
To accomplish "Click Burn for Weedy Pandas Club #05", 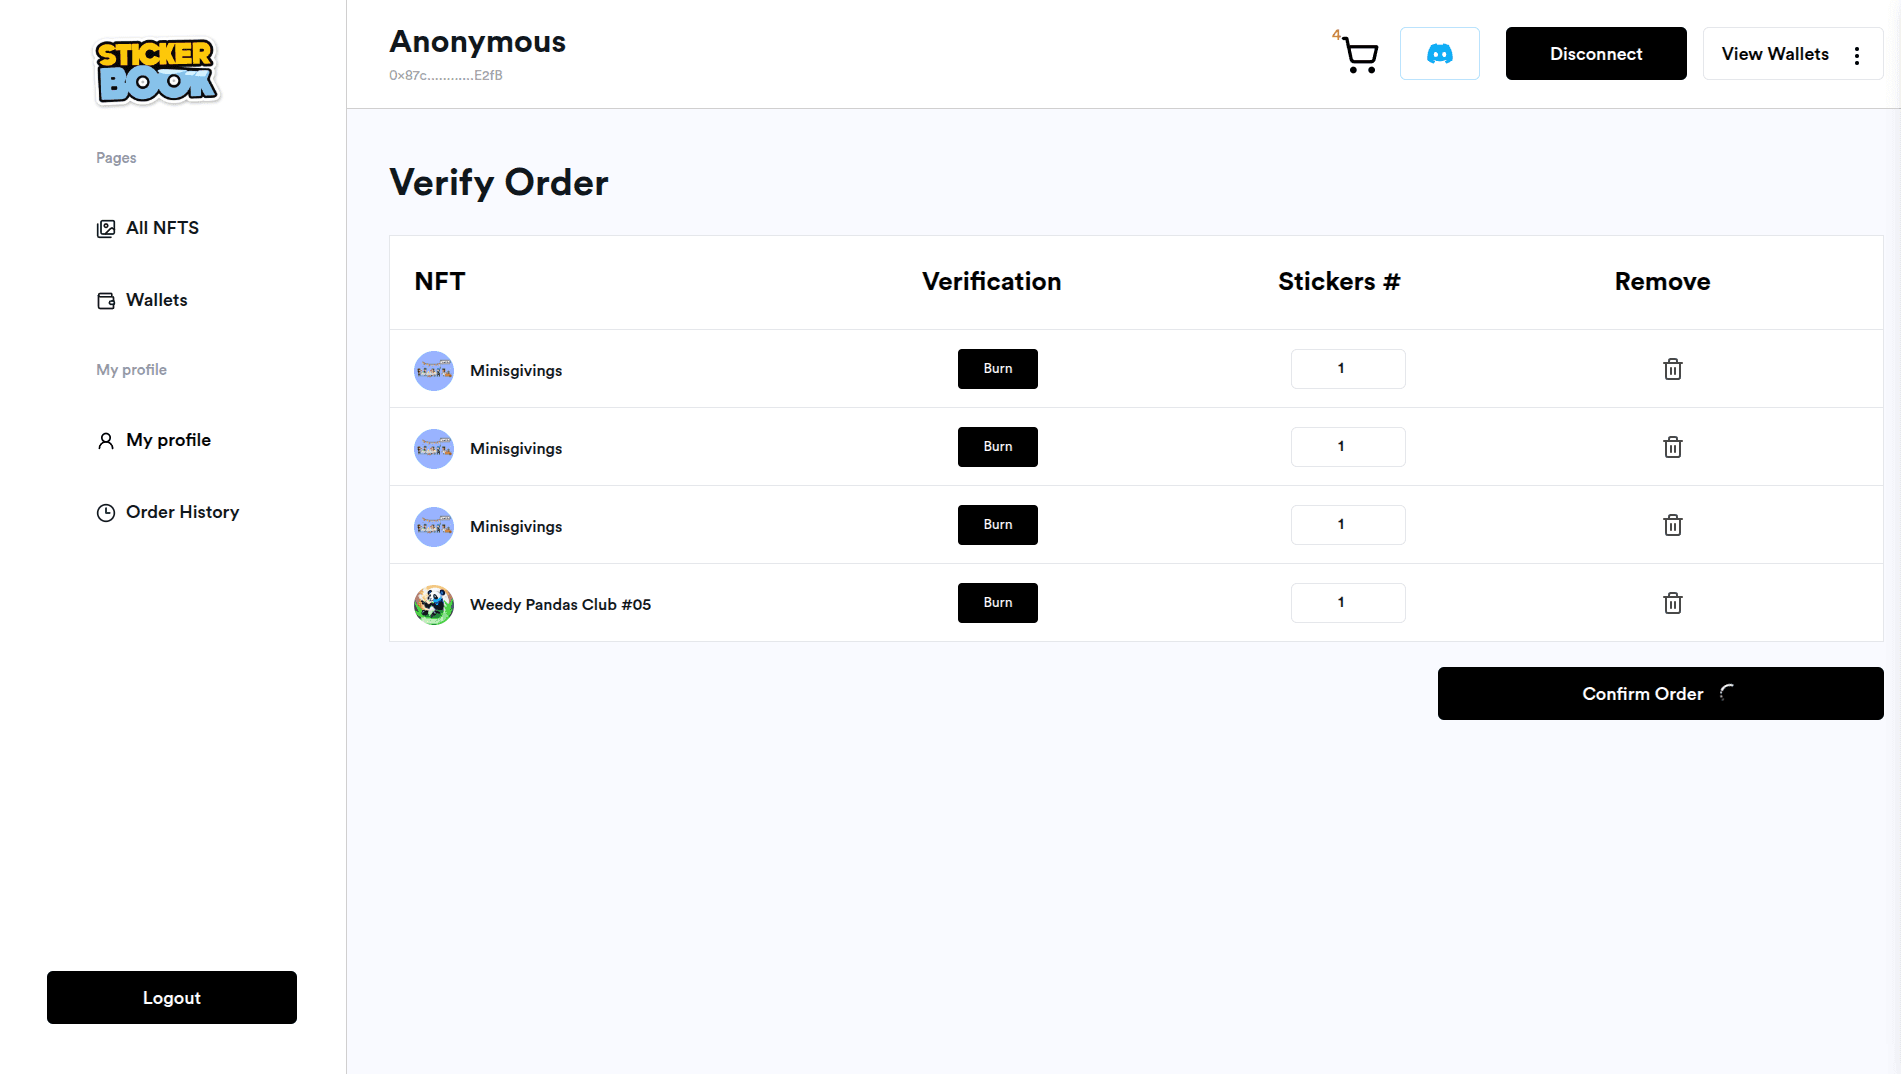I will 997,603.
